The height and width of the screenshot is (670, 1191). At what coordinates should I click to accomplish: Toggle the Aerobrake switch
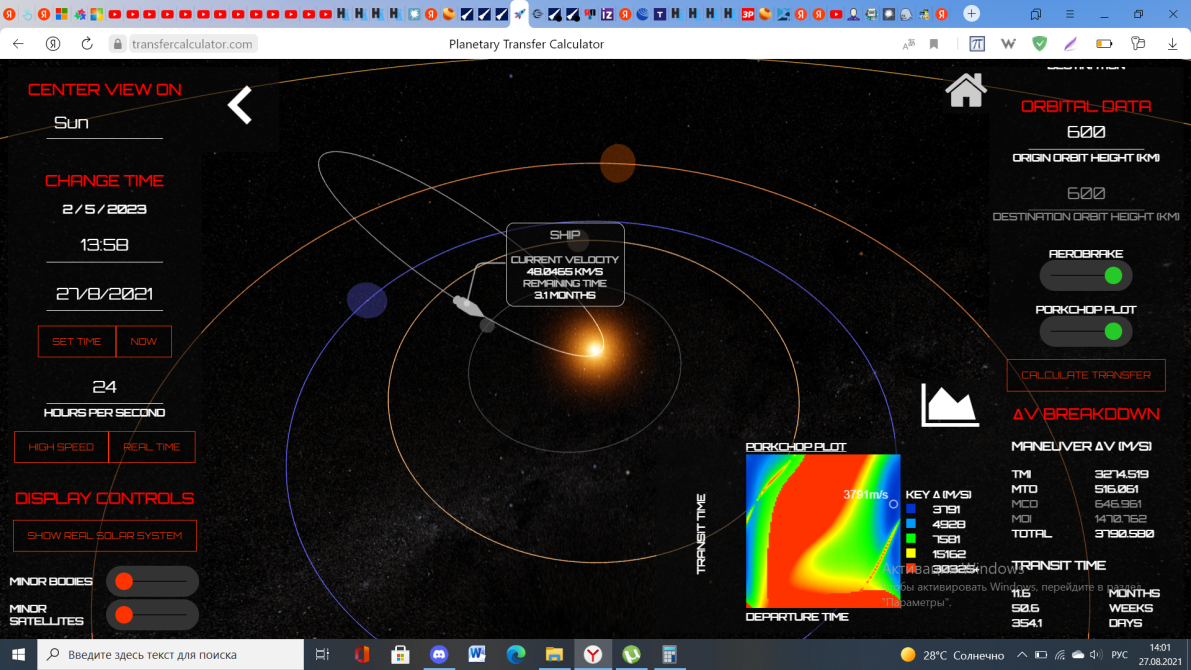coord(1086,275)
